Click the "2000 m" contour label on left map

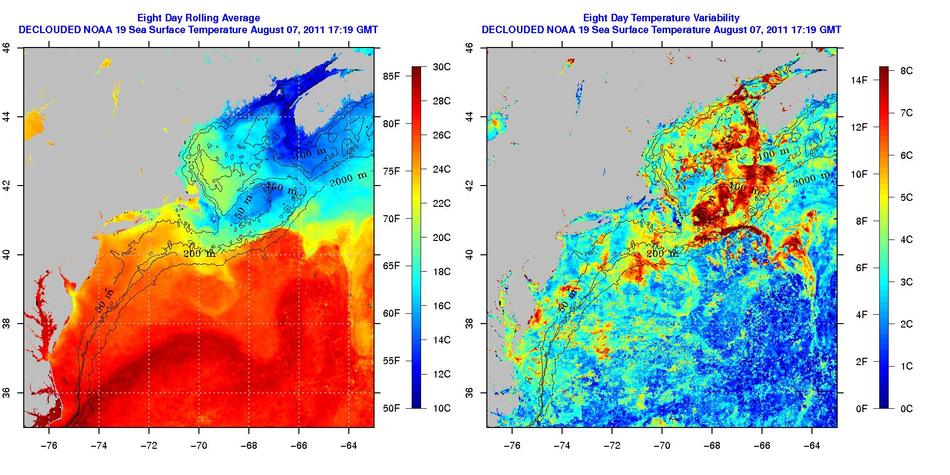point(349,178)
